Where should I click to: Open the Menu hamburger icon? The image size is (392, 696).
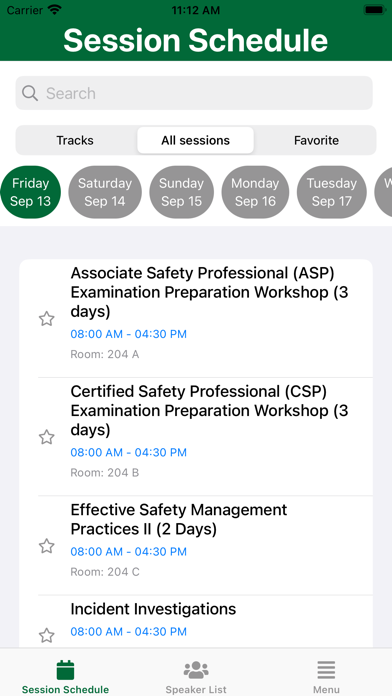[326, 670]
